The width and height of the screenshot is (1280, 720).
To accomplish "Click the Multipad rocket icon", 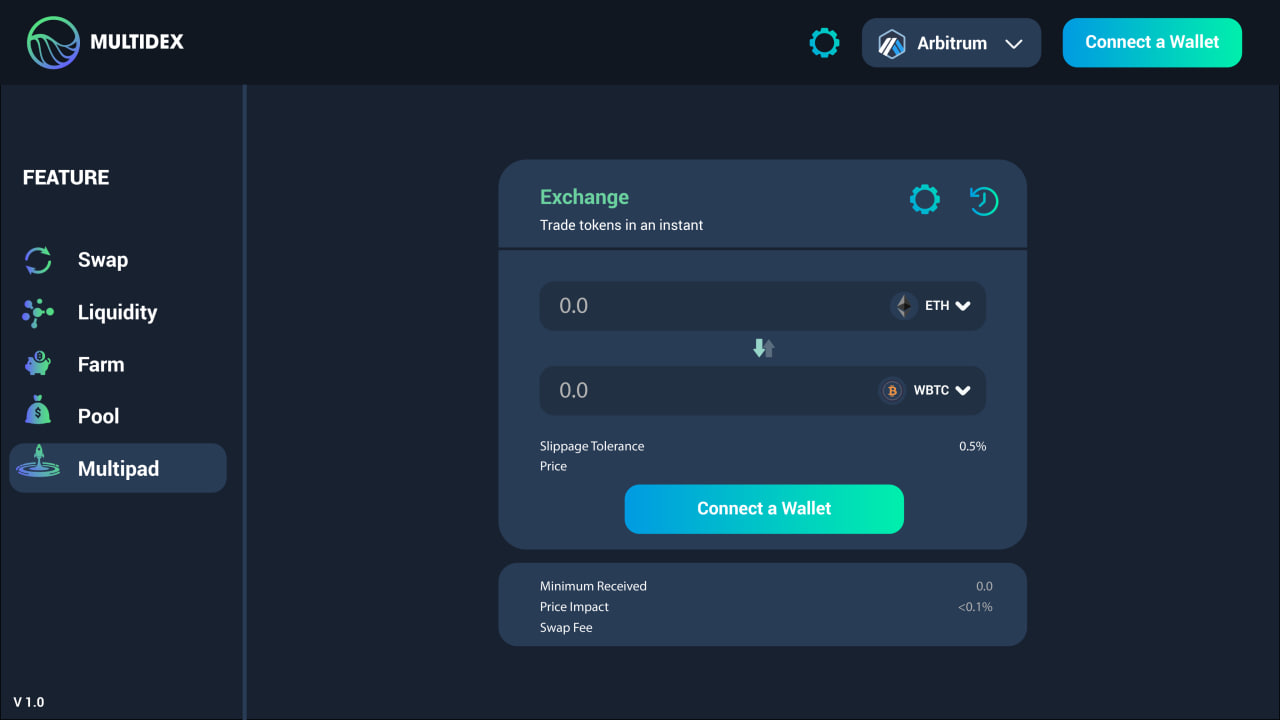I will tap(37, 467).
